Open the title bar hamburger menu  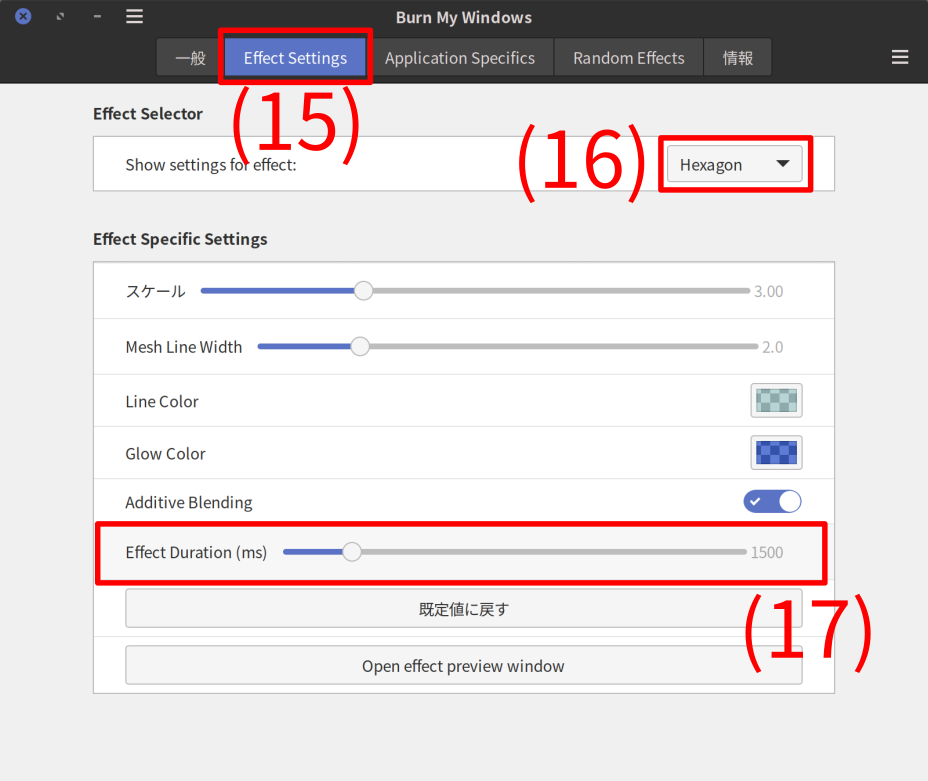[134, 17]
